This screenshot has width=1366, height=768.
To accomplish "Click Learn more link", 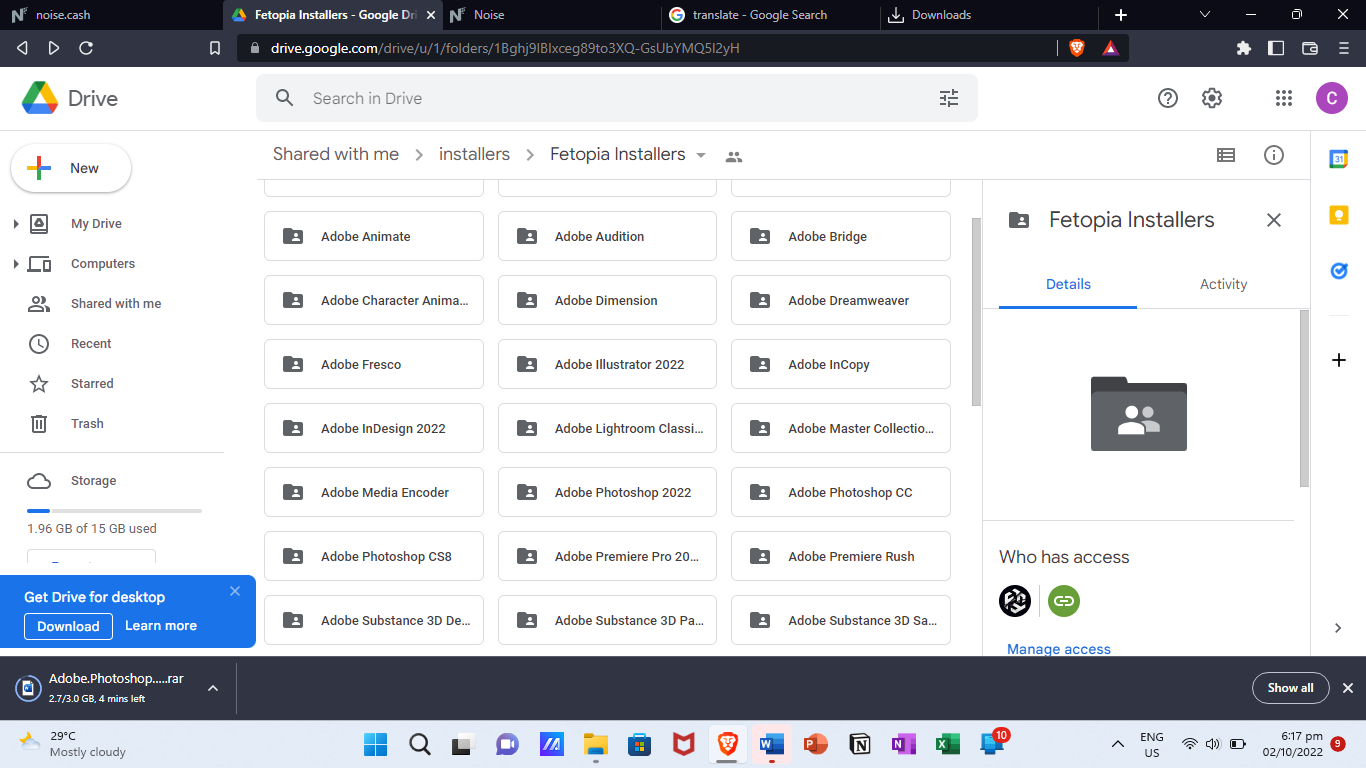I will click(x=161, y=626).
